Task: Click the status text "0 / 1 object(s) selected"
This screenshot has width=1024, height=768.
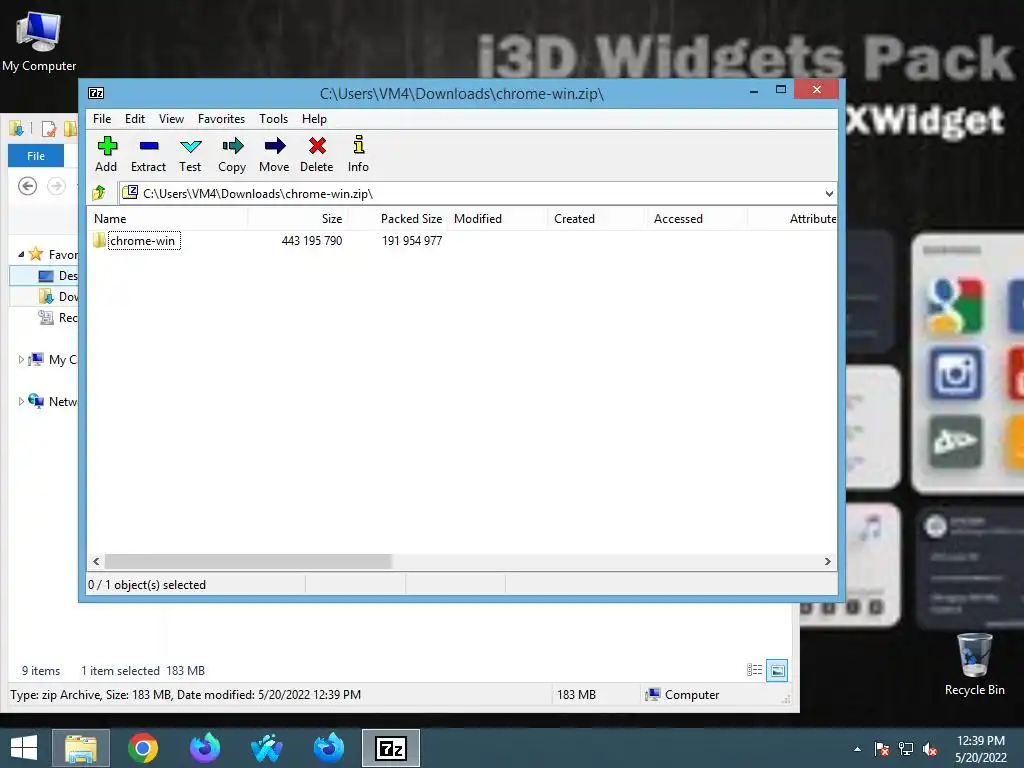Action: [x=147, y=584]
